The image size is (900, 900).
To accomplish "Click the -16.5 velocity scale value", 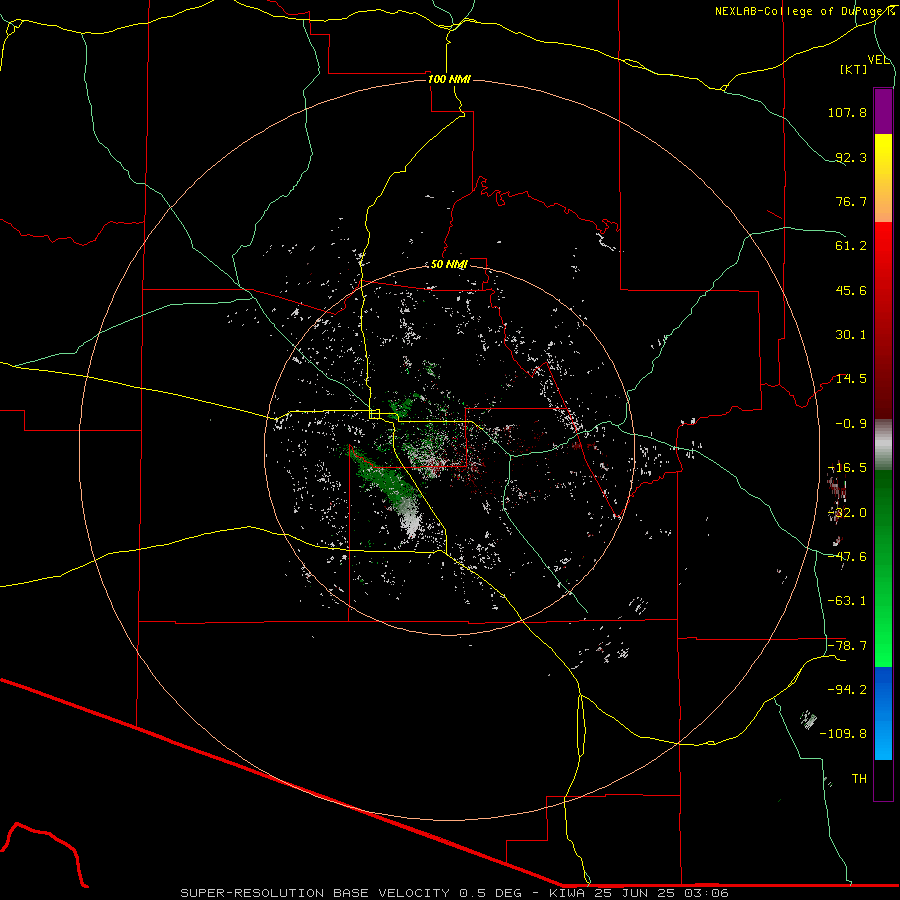I will tap(847, 468).
